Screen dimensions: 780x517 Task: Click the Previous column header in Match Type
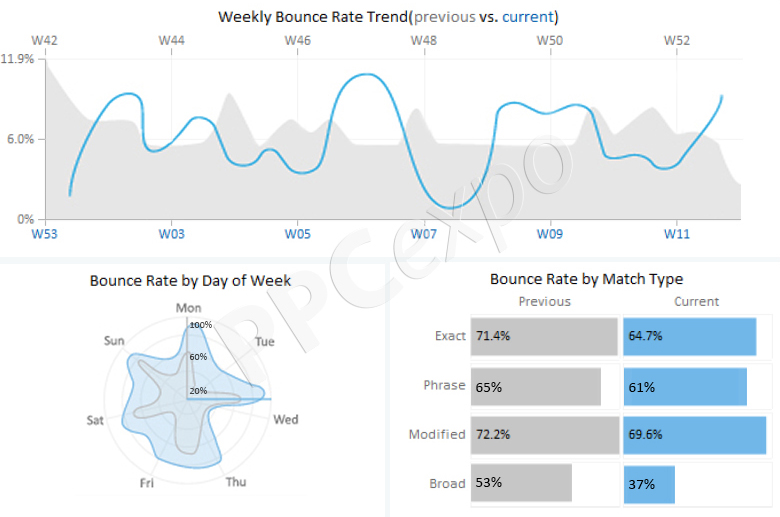[x=545, y=302]
